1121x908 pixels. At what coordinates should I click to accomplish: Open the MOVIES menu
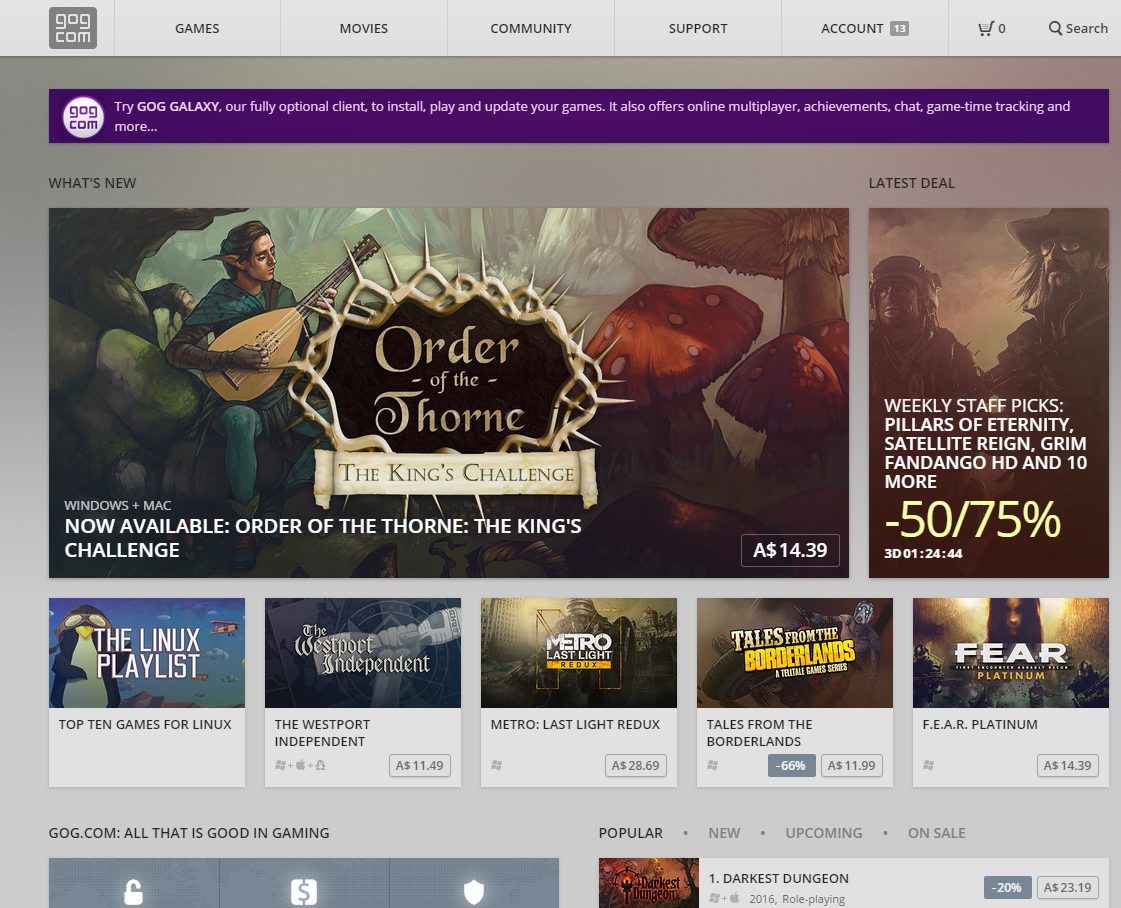(364, 29)
